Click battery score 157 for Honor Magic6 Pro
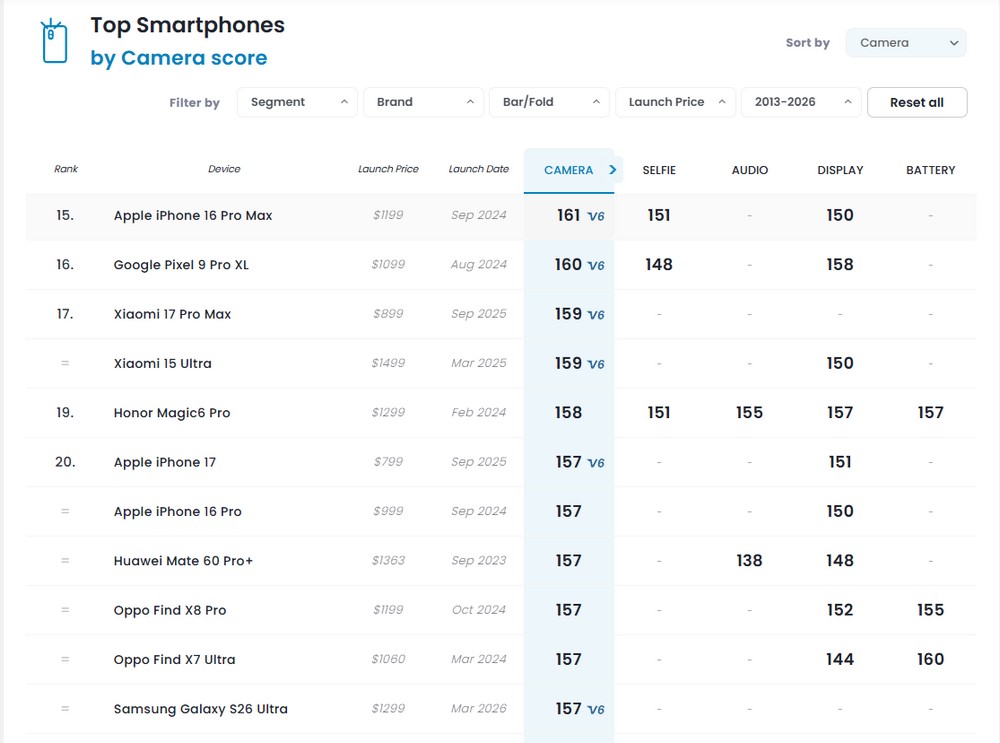The width and height of the screenshot is (1000, 743). tap(930, 413)
